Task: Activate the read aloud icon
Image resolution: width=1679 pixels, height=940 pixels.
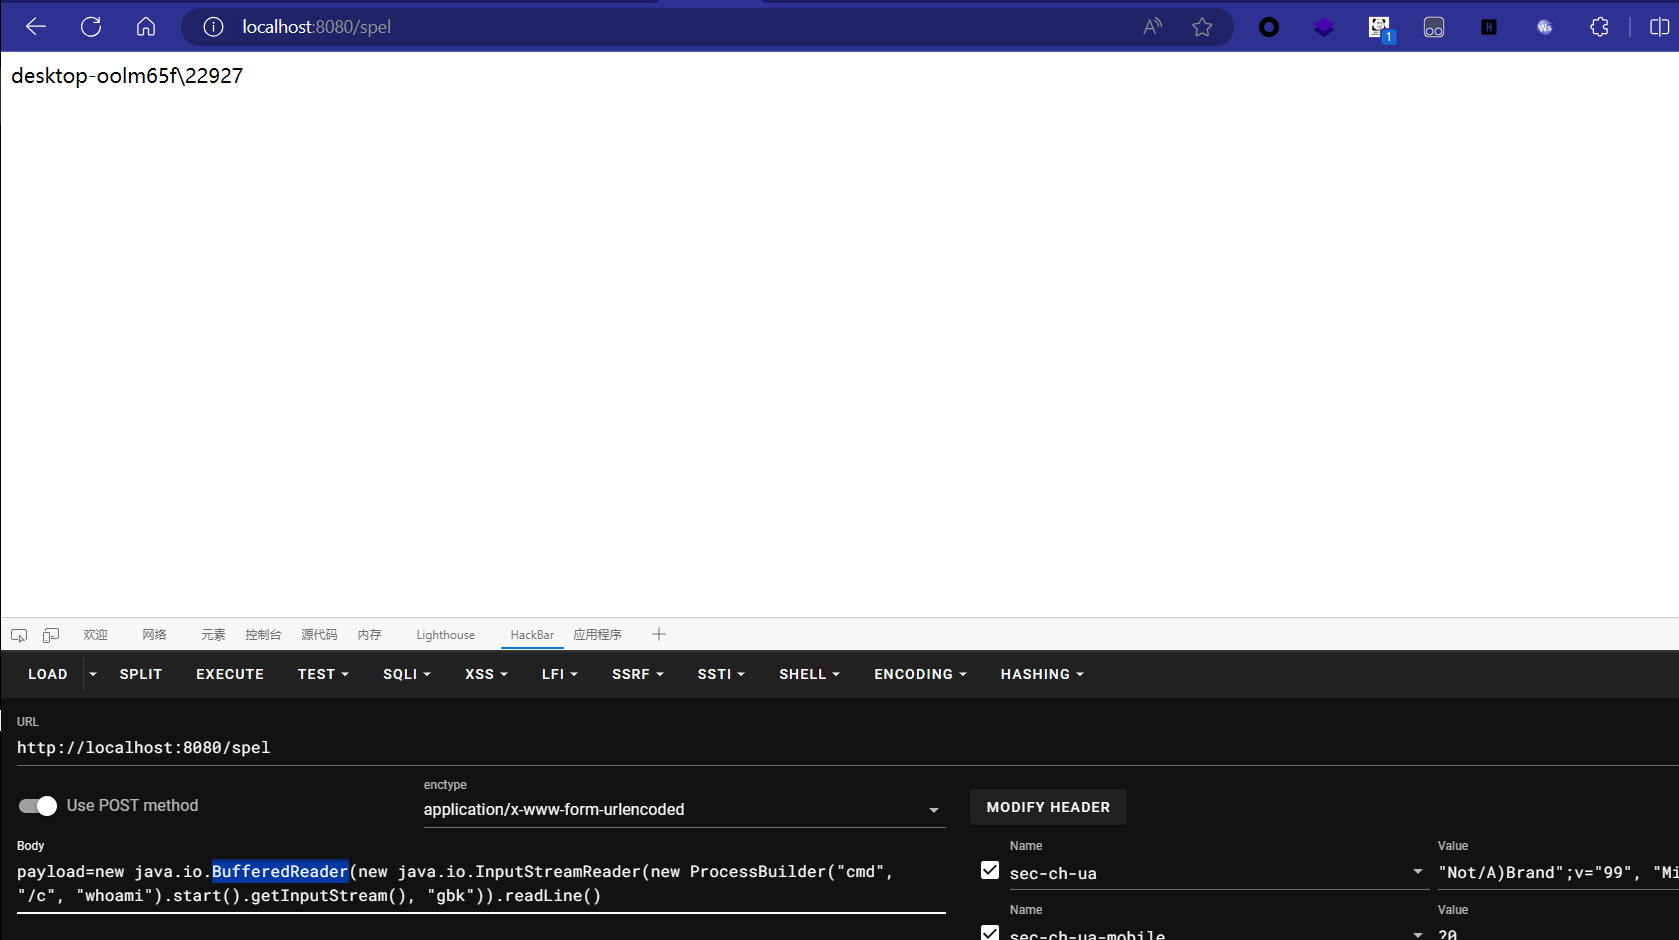Action: [x=1152, y=27]
